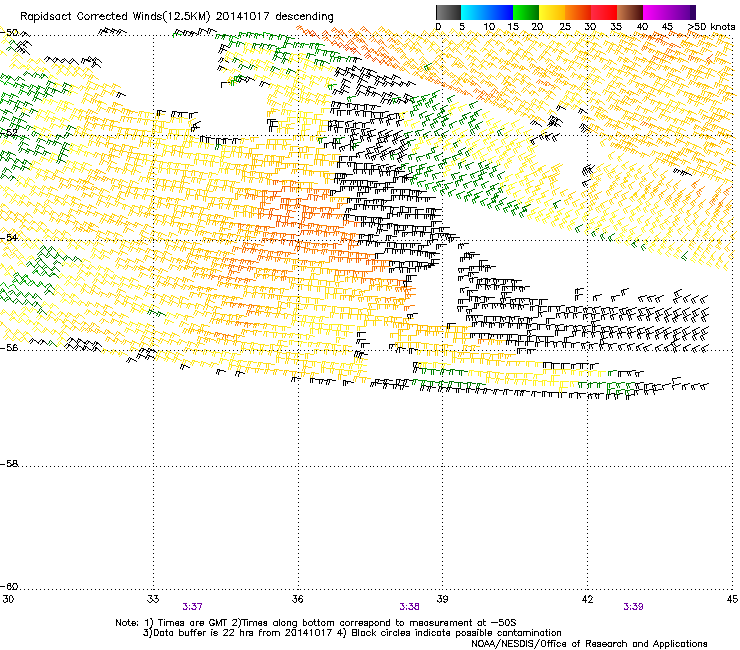Screen dimensions: 740x650
Task: Click the Rapidscat Corrected Winds title text
Action: point(177,17)
